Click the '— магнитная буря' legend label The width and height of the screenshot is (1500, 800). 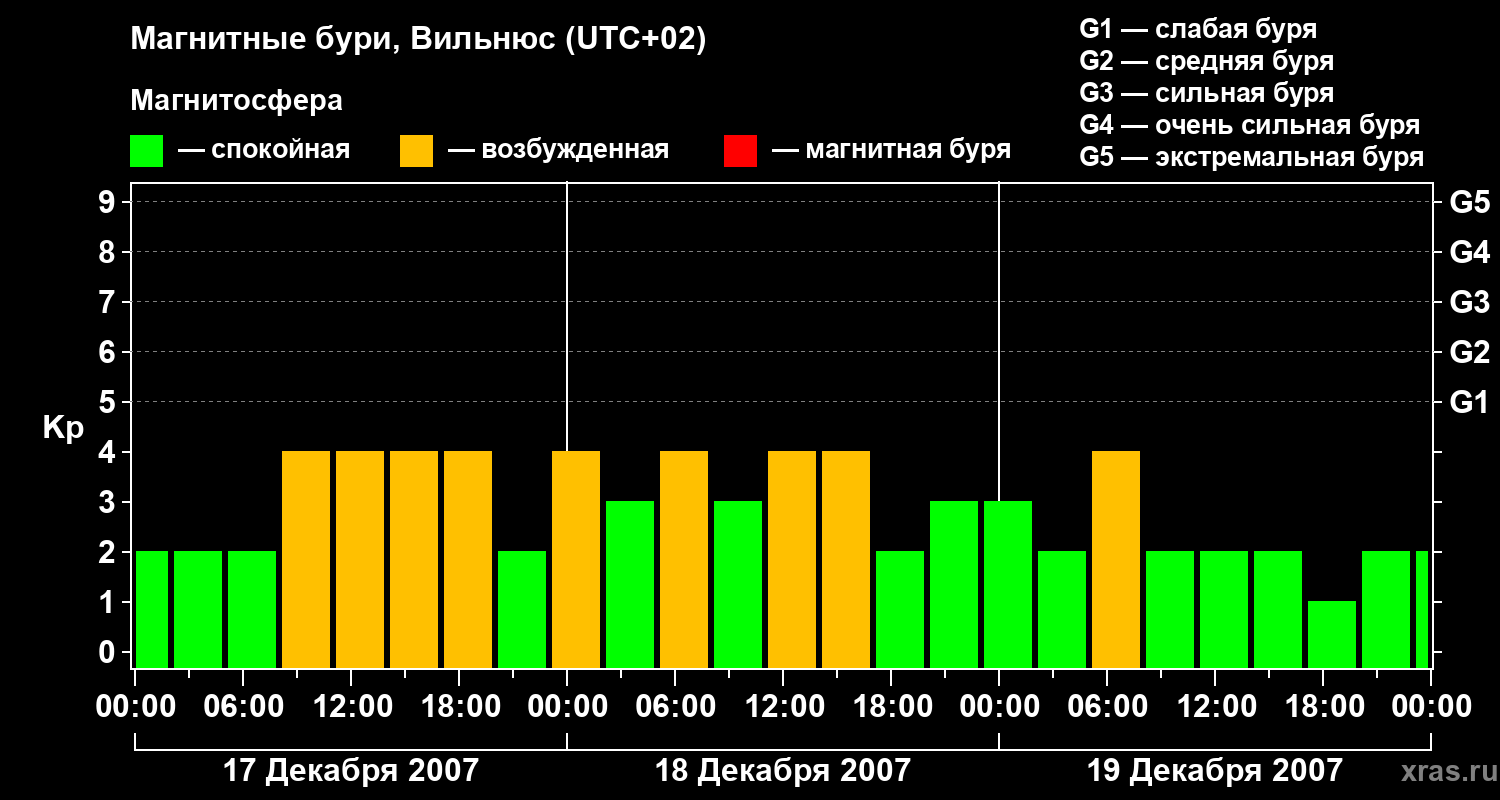[x=892, y=150]
